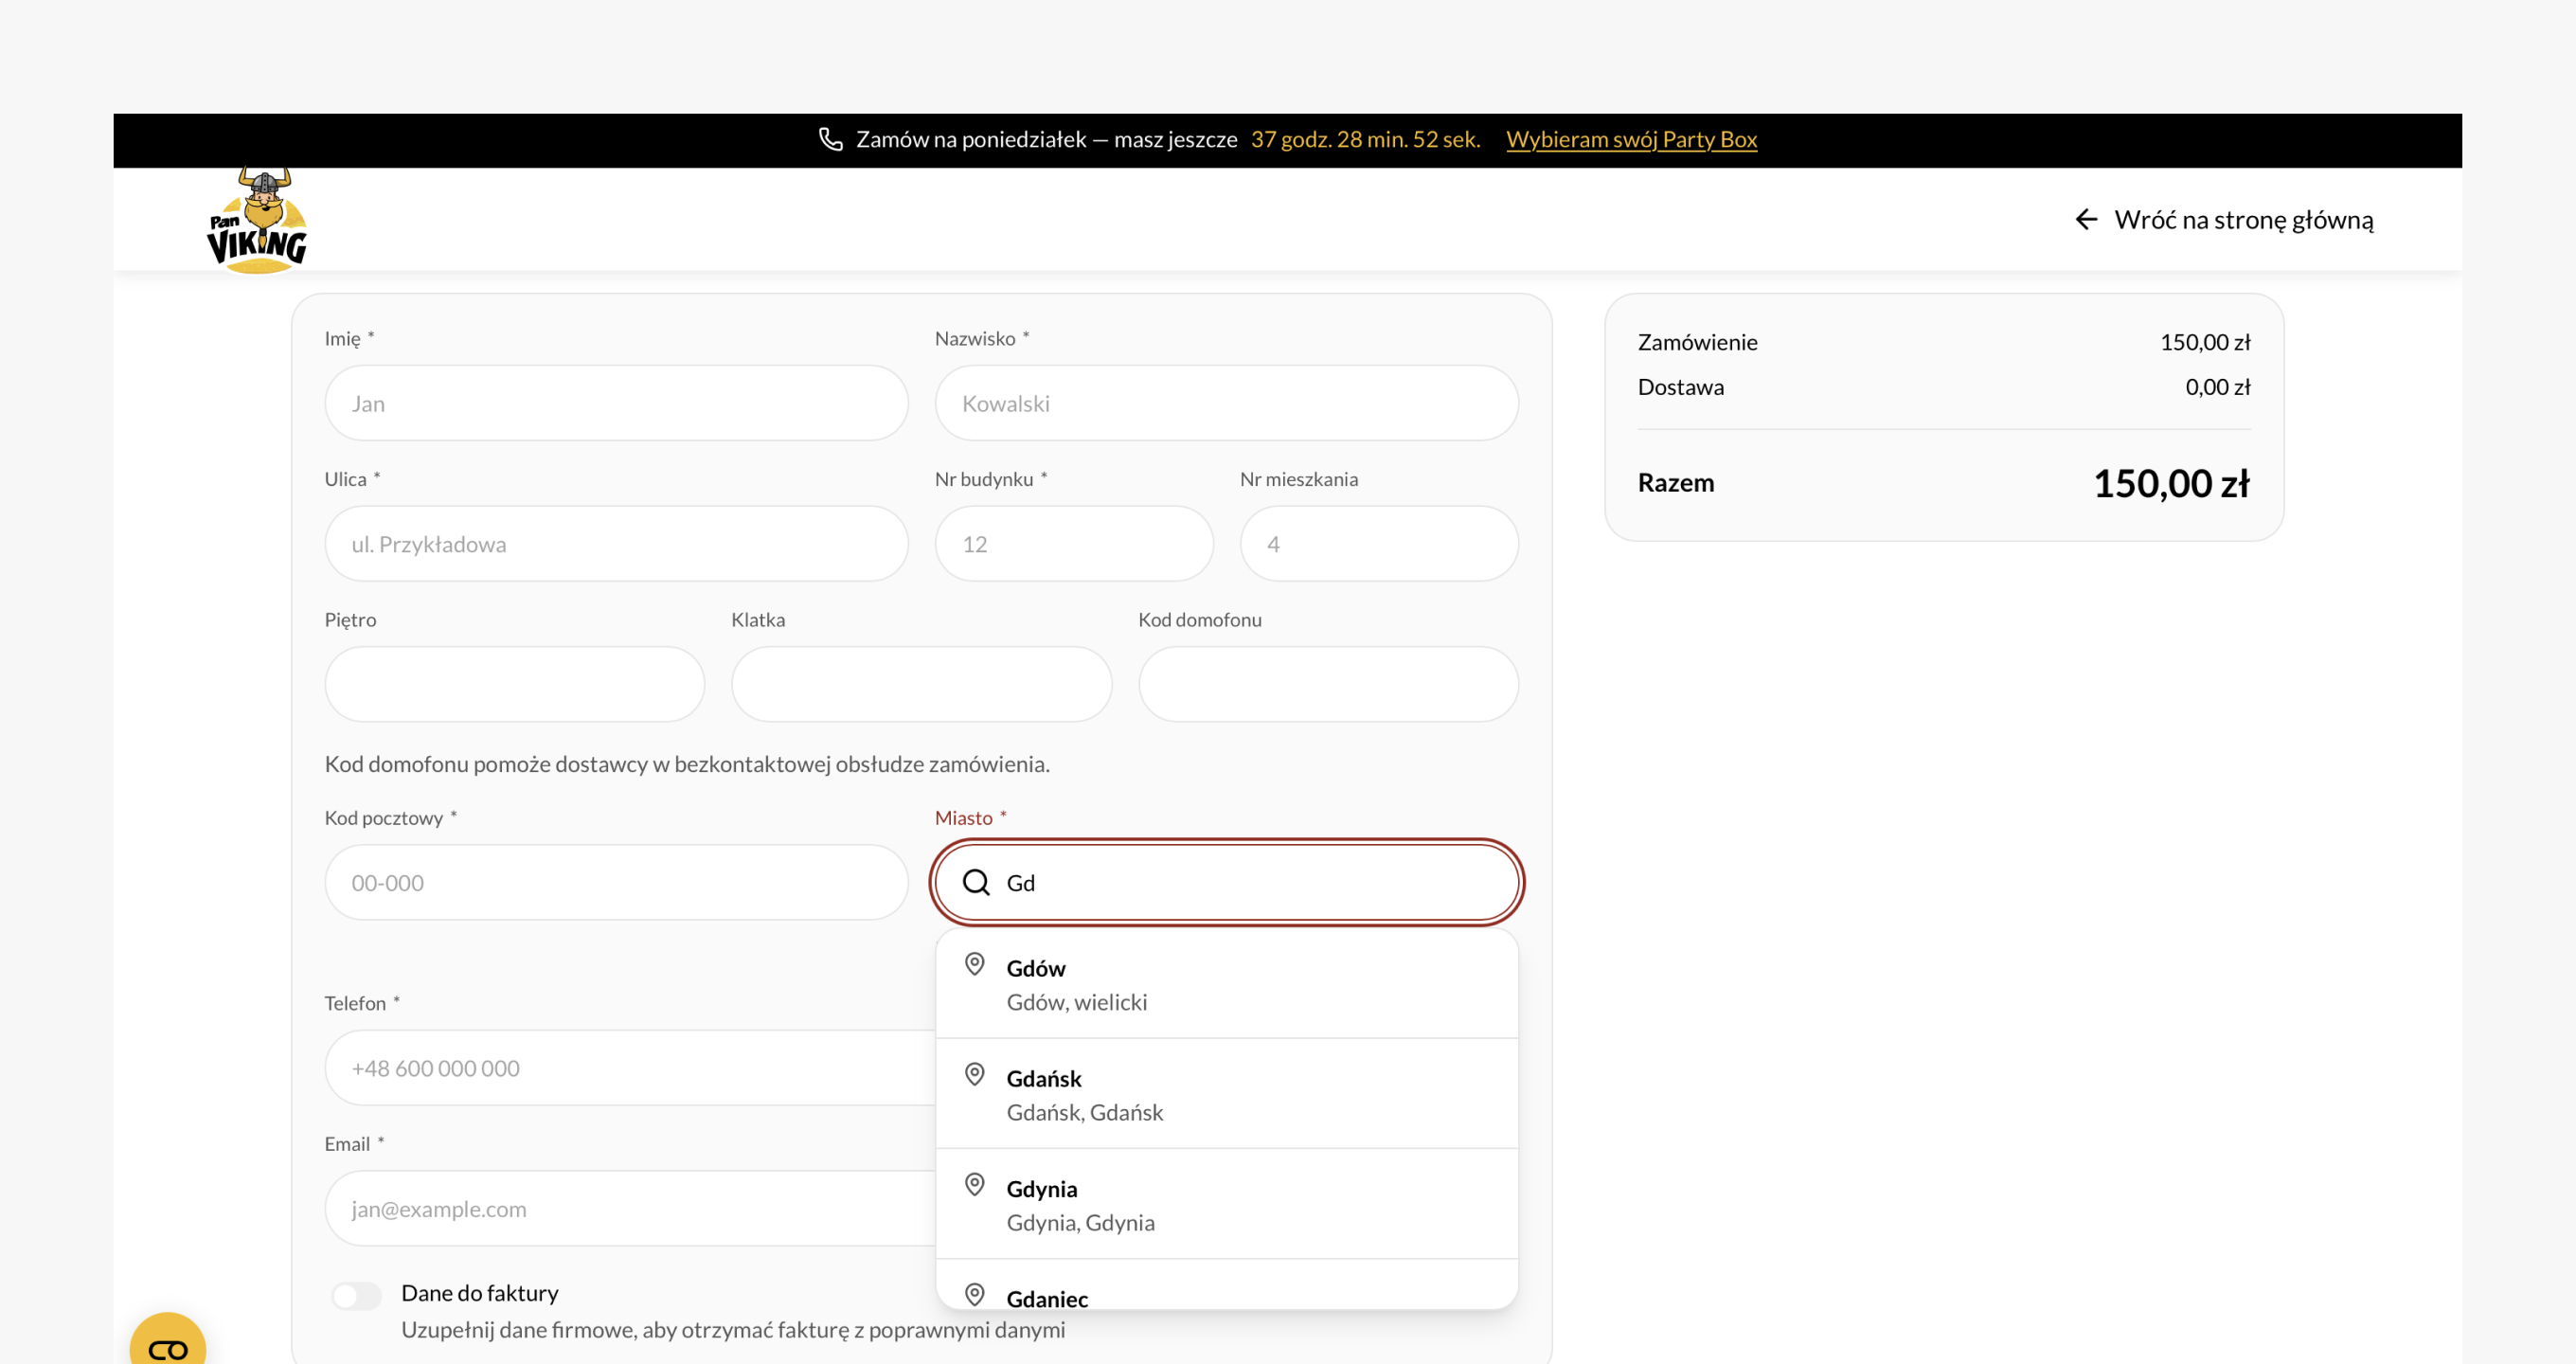Image resolution: width=2576 pixels, height=1364 pixels.
Task: Click the countdown timer text in banner
Action: point(1365,139)
